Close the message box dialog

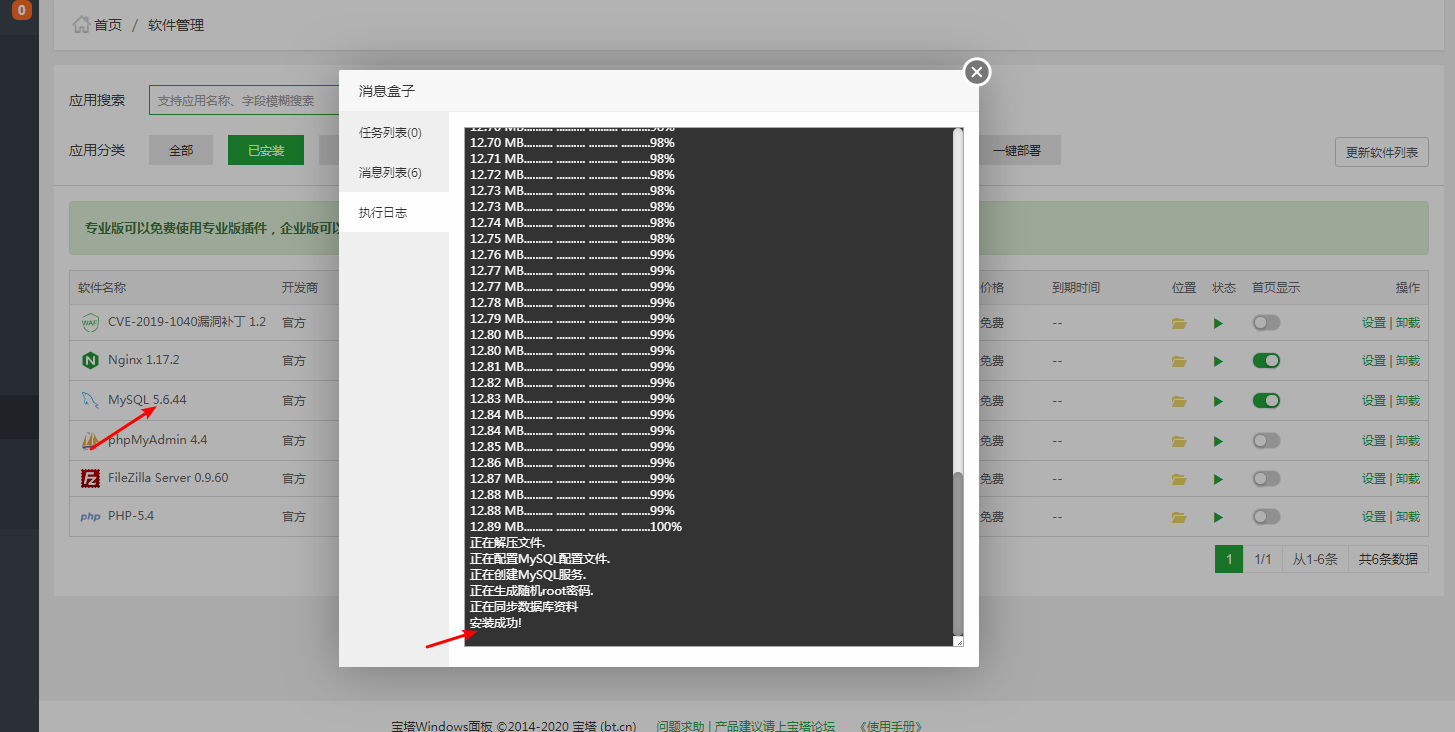[x=977, y=72]
